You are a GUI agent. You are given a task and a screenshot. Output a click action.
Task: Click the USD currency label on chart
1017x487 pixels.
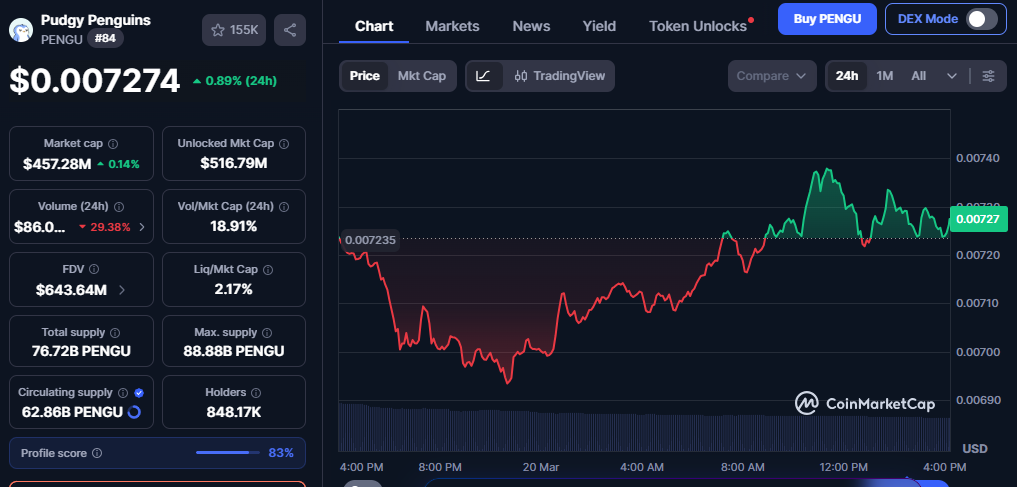point(975,449)
